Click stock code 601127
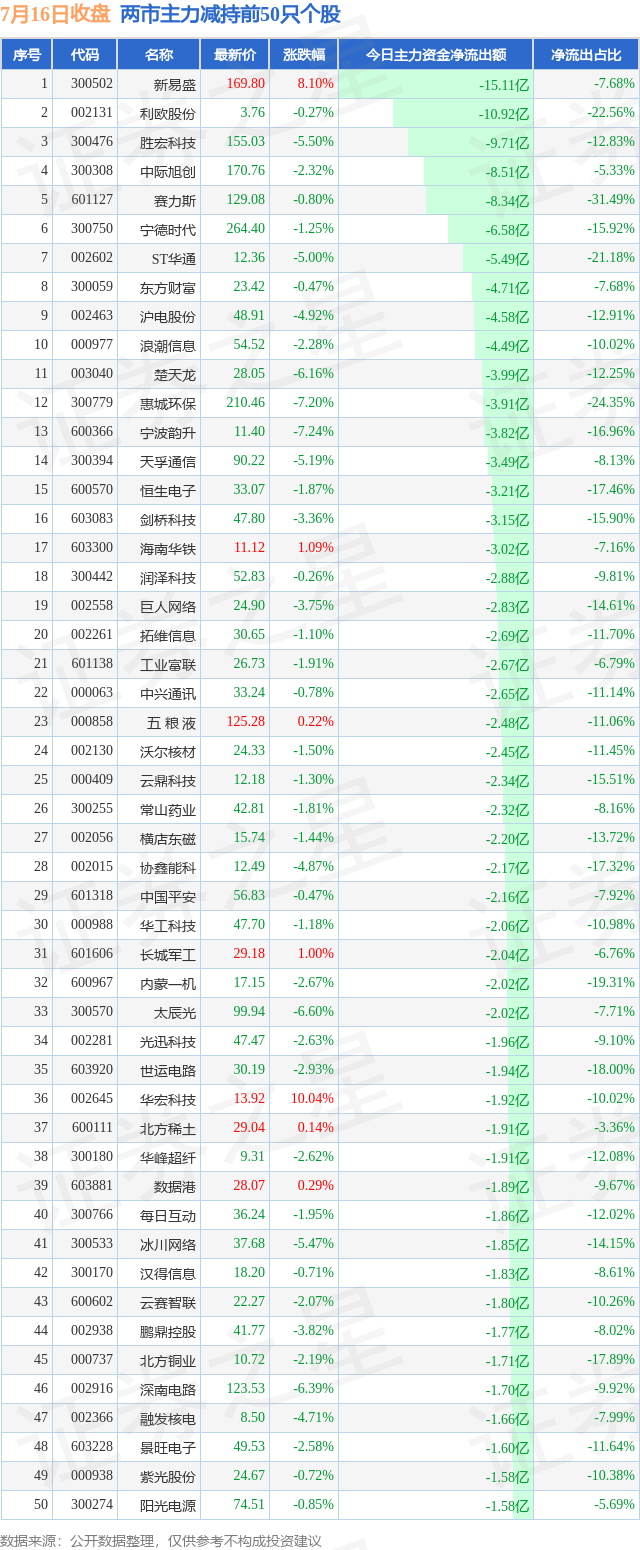Viewport: 640px width, 1550px height. pos(91,201)
